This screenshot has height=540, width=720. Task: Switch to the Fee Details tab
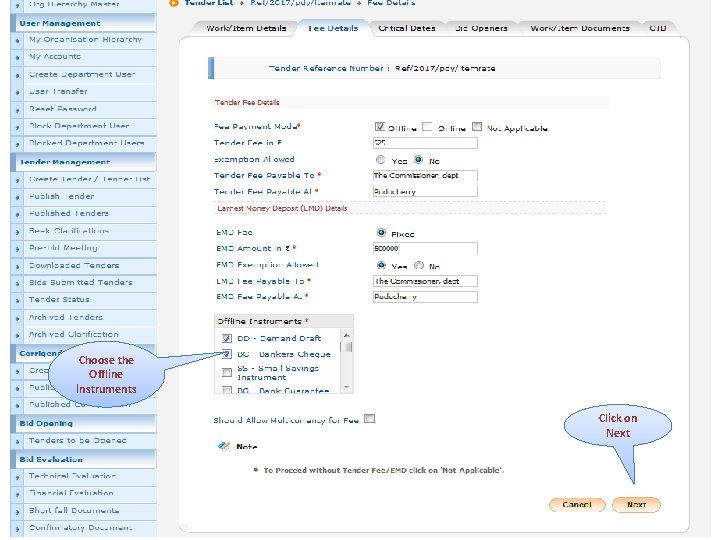pyautogui.click(x=333, y=28)
